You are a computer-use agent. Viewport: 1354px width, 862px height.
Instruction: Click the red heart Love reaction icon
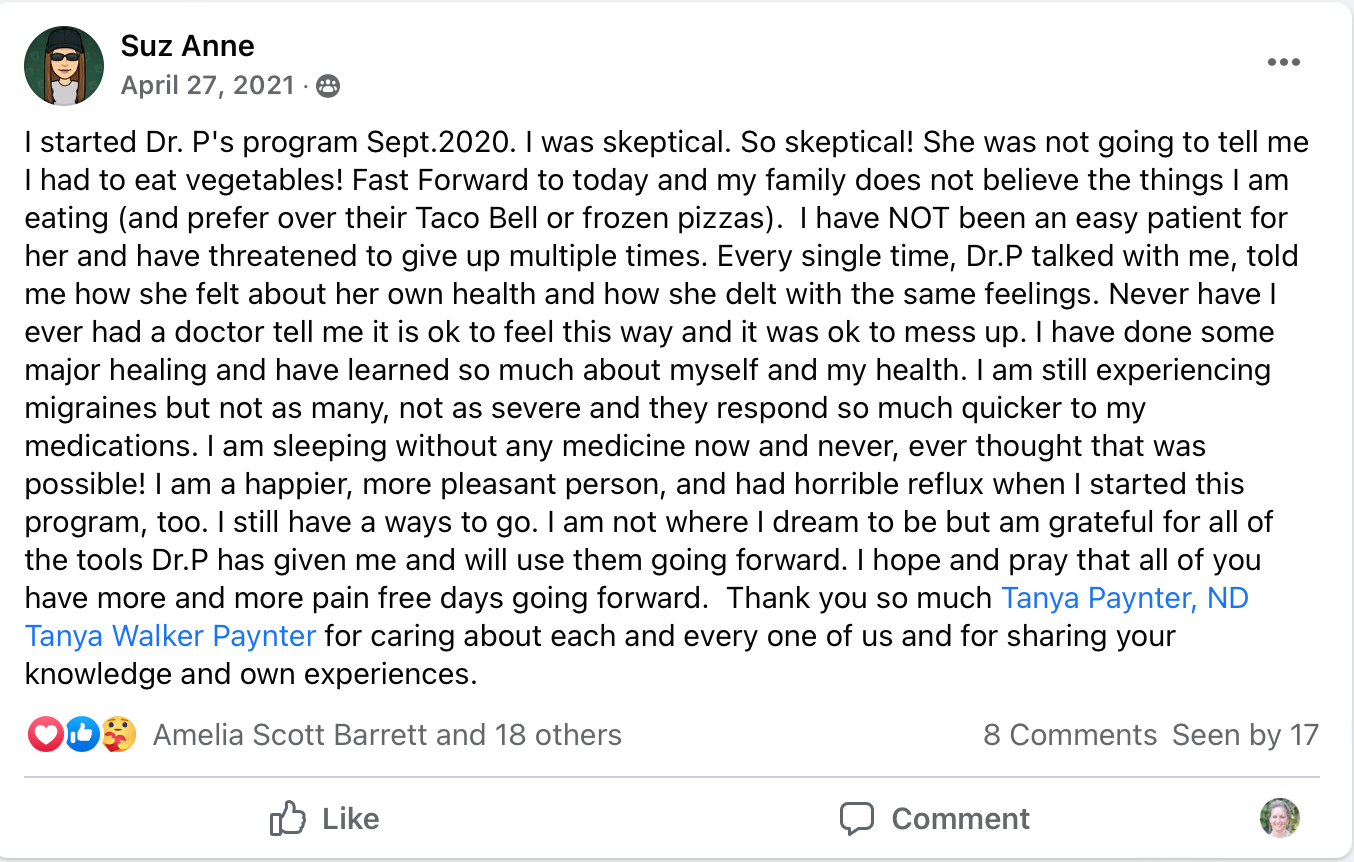point(45,735)
